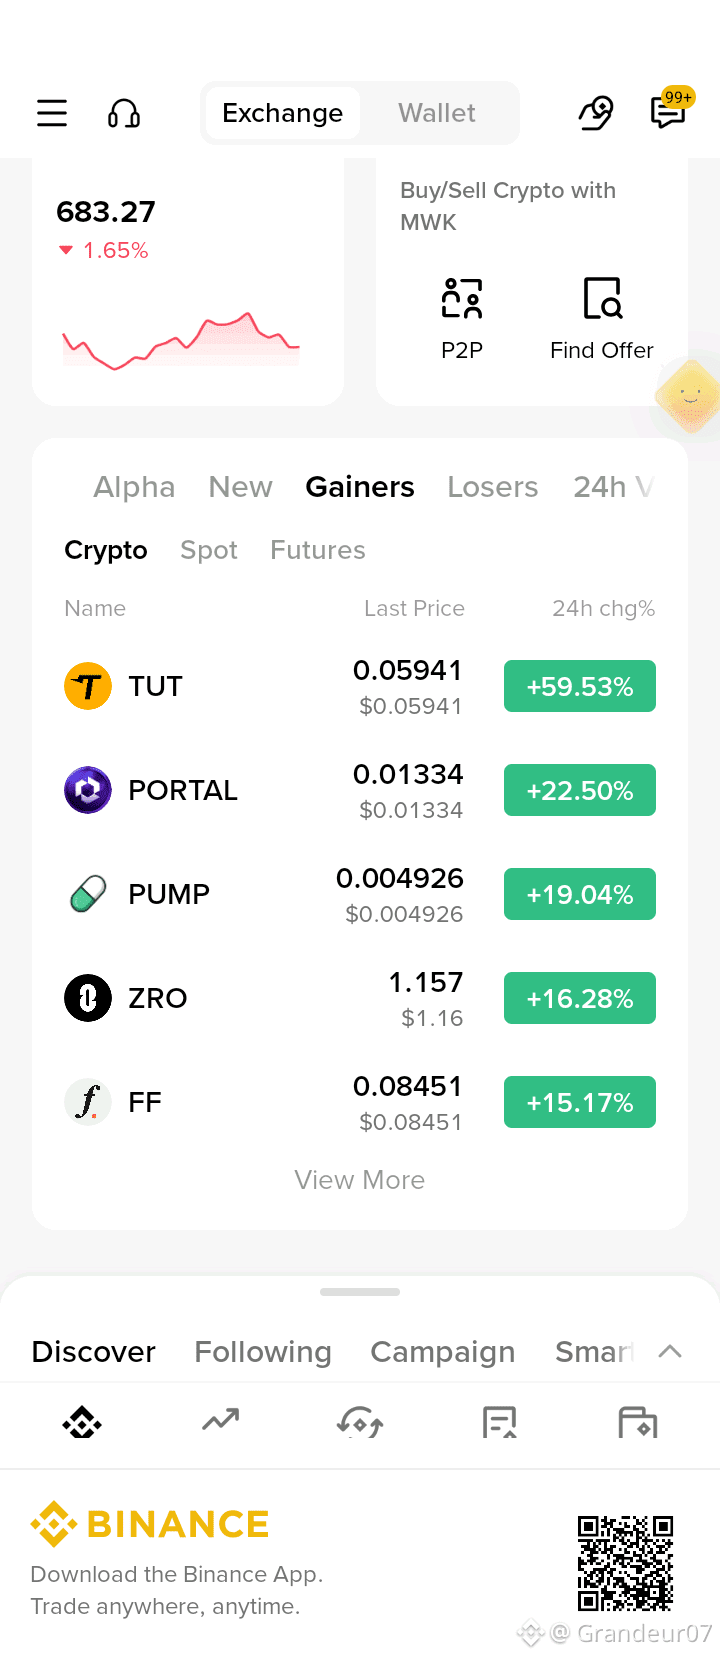Switch to the Following tab
720x1658 pixels.
(x=263, y=1352)
